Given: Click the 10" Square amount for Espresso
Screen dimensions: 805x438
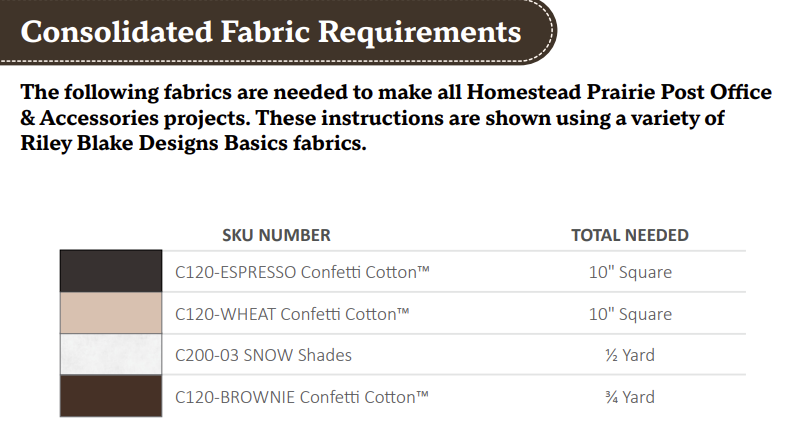Looking at the screenshot, I should pyautogui.click(x=630, y=272).
